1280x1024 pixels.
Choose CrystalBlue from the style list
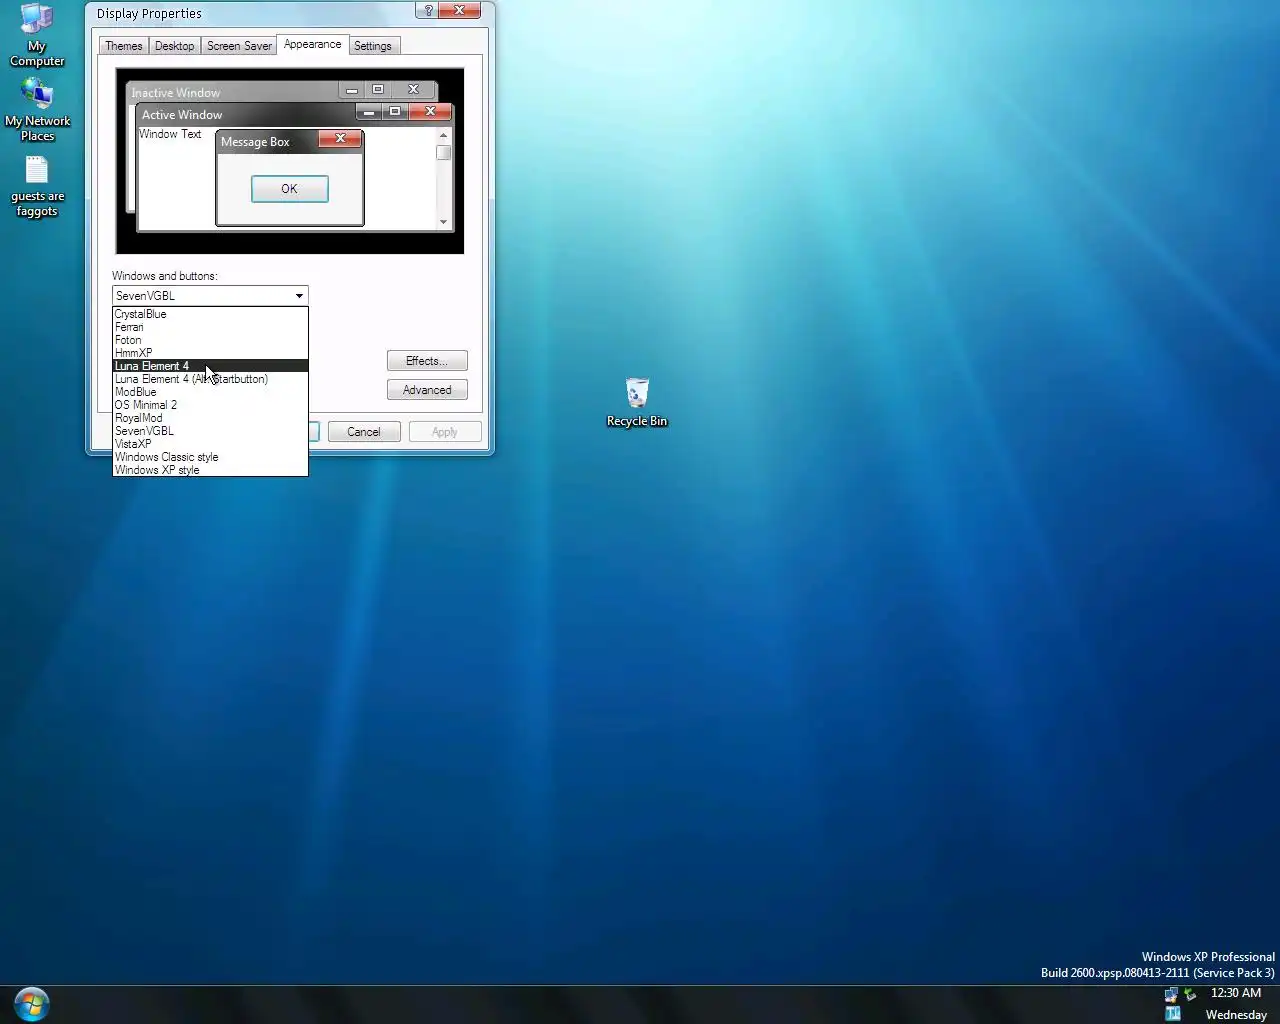tap(210, 314)
